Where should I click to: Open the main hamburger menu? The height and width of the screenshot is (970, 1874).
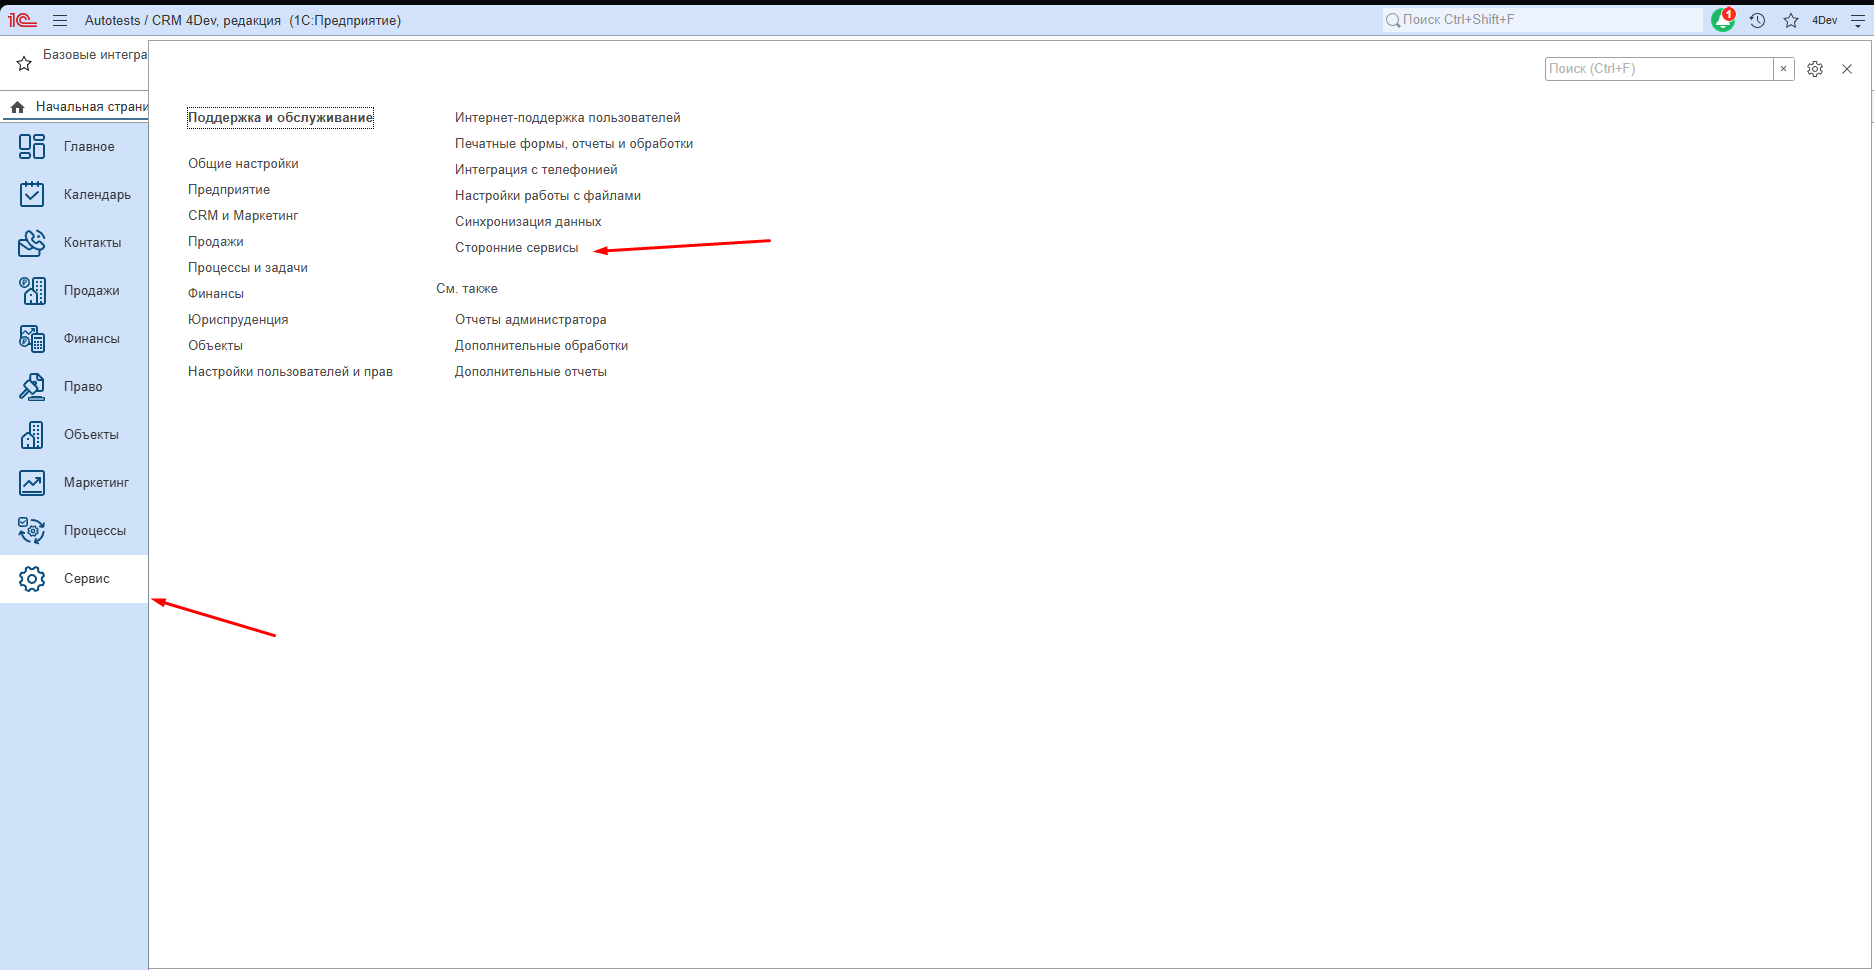[60, 20]
